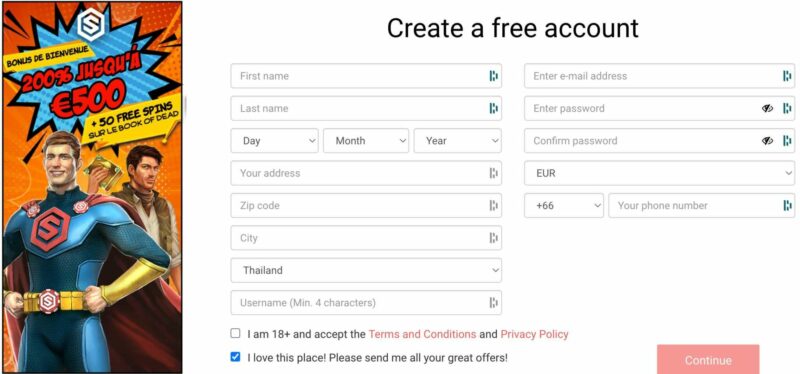Show password in Enter password field
This screenshot has height=374, width=800.
pos(767,108)
